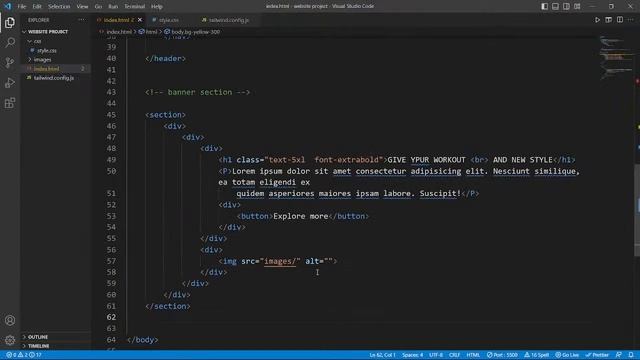
Task: Open the Help menu
Action: [157, 6]
